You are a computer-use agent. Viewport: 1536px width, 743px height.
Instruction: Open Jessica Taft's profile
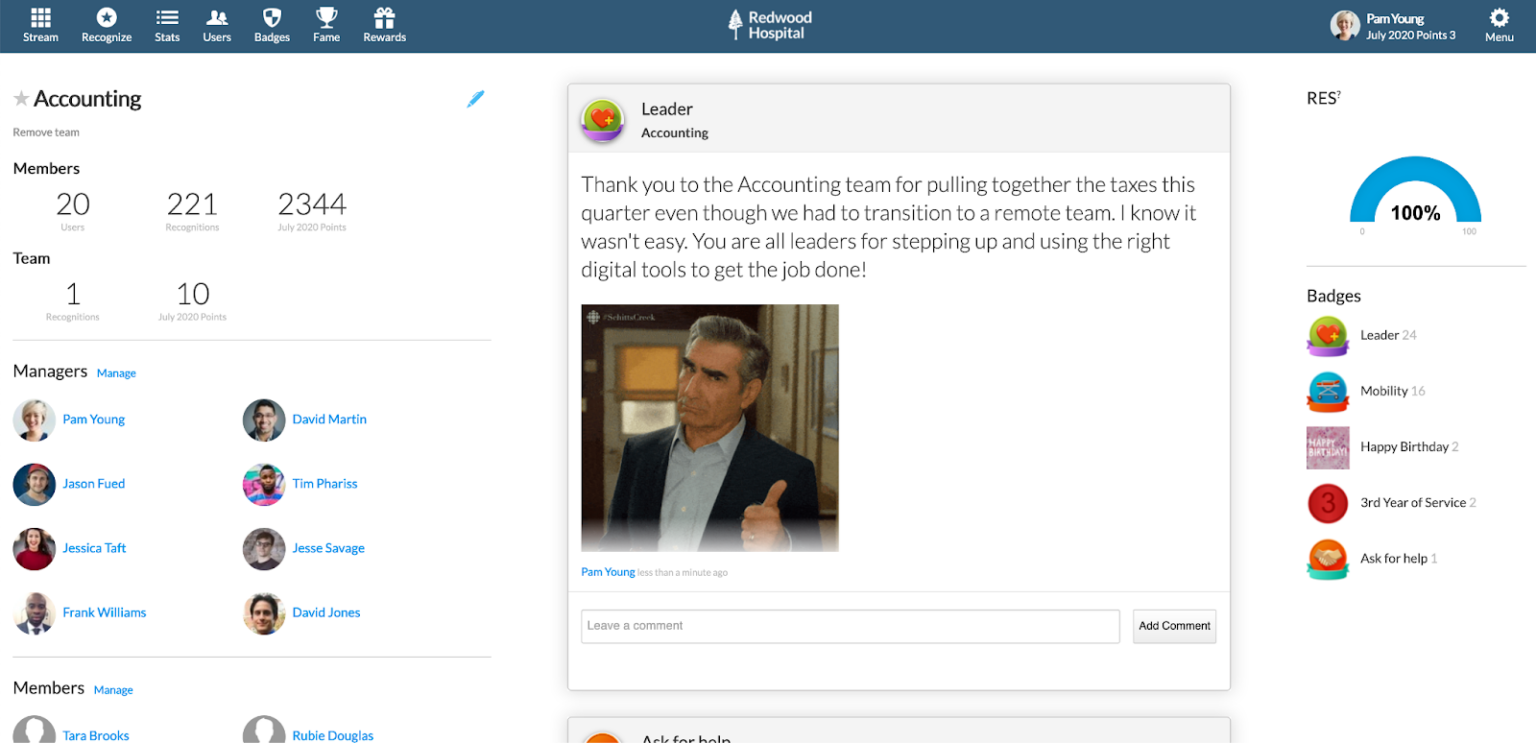[94, 548]
